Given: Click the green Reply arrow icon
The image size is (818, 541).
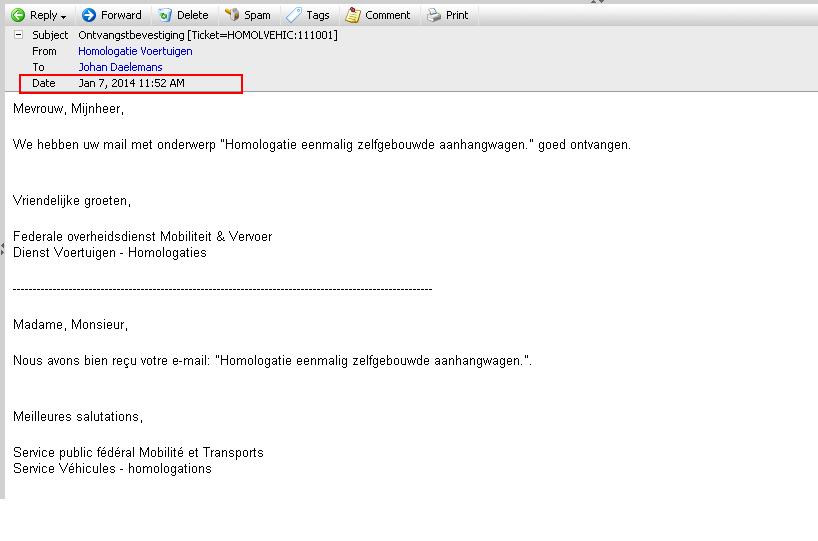Looking at the screenshot, I should pyautogui.click(x=17, y=15).
